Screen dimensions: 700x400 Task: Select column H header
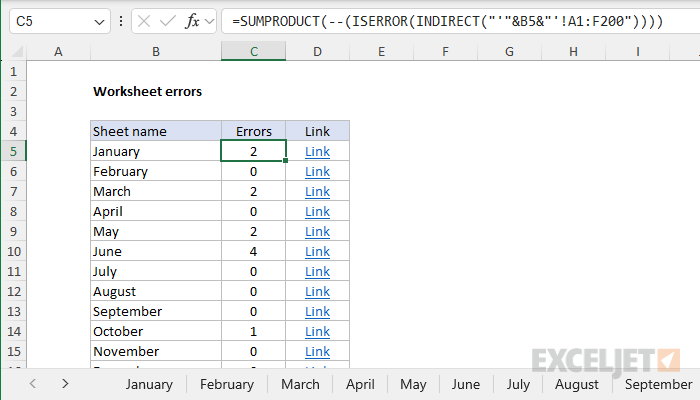tap(573, 52)
